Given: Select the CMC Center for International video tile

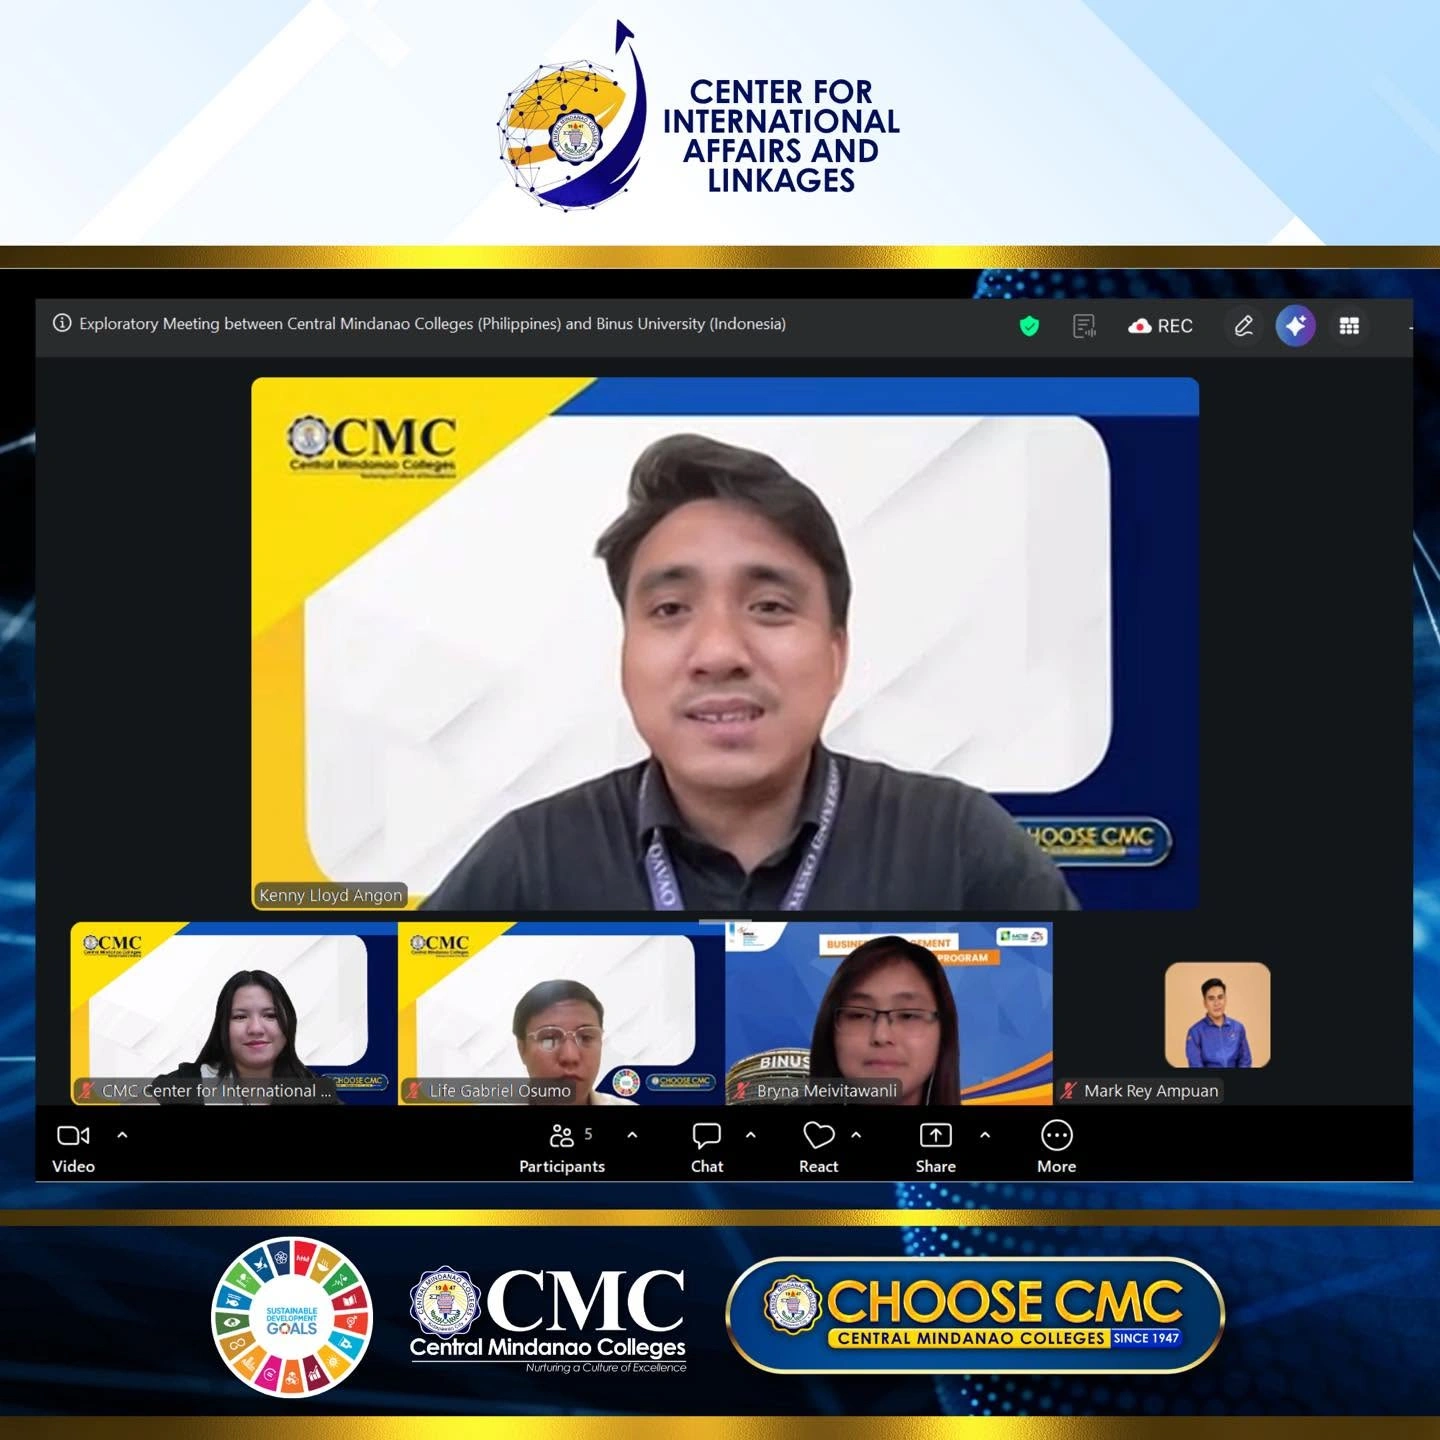Looking at the screenshot, I should pos(234,1013).
